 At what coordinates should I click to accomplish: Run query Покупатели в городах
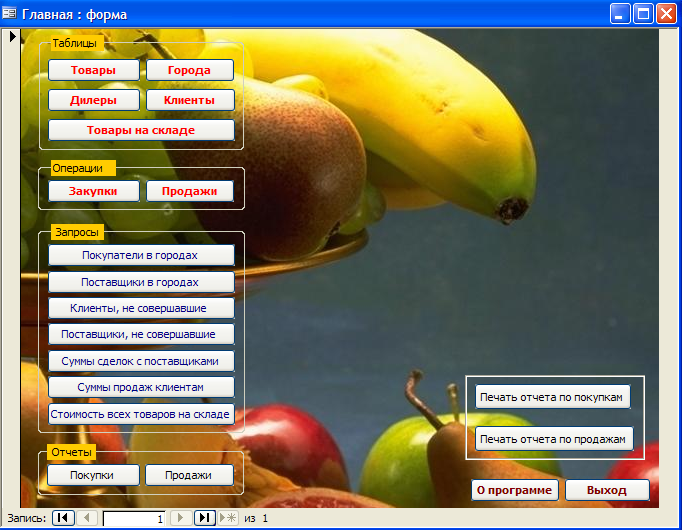[141, 255]
